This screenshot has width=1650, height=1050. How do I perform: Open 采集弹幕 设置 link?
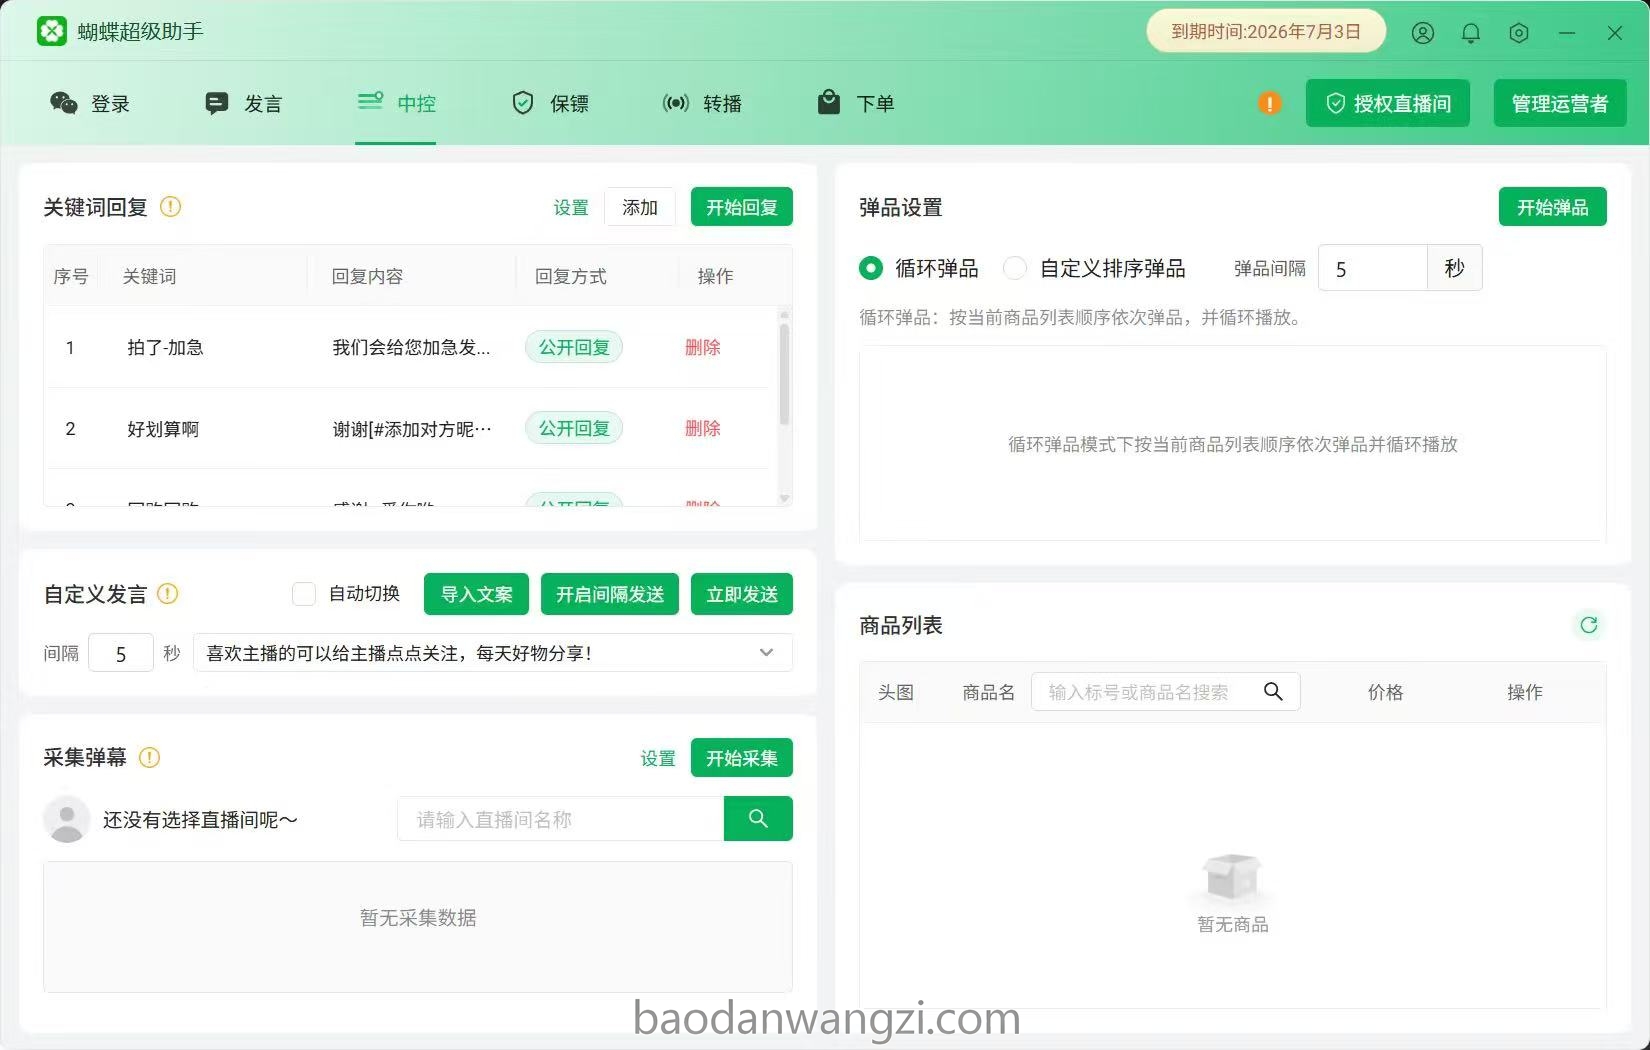coord(658,758)
